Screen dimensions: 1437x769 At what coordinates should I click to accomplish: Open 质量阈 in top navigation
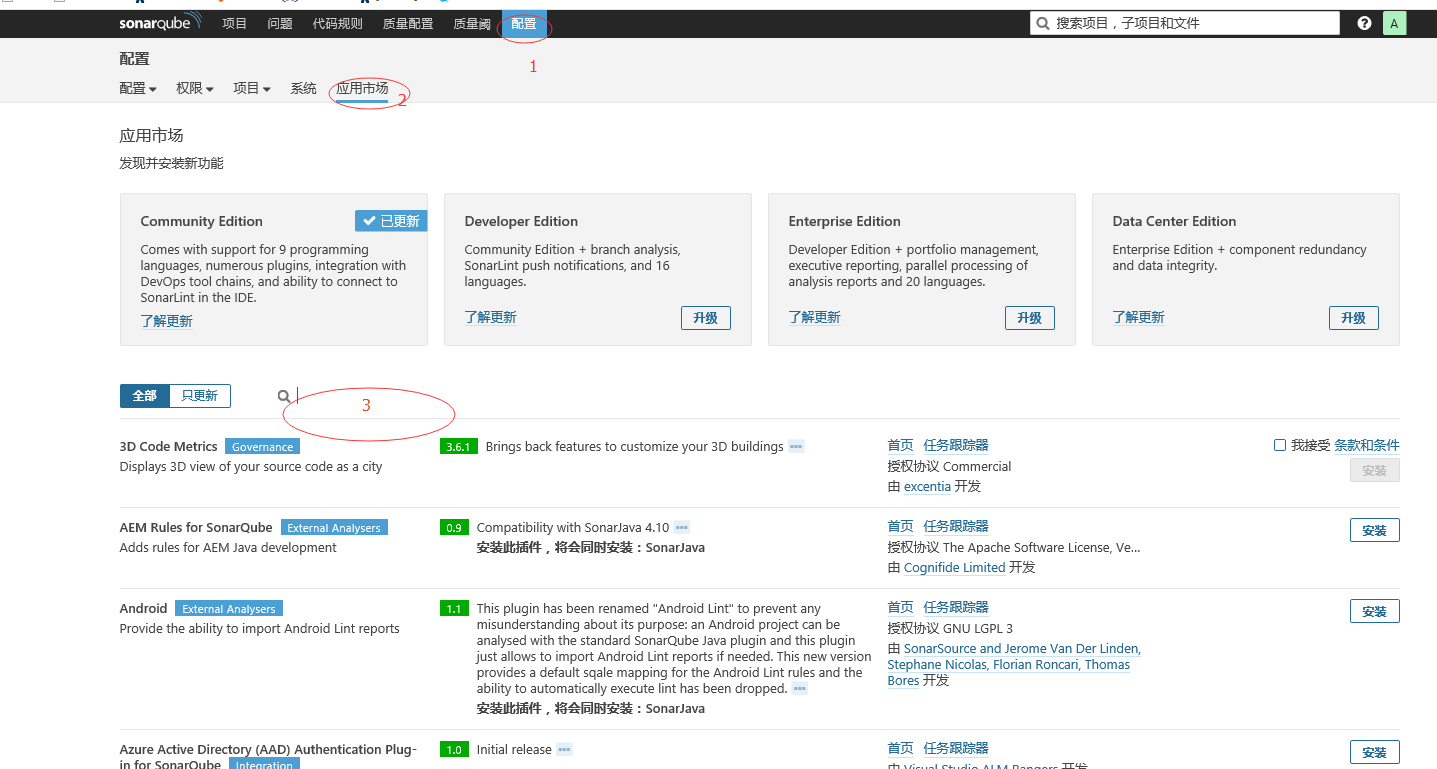[472, 23]
